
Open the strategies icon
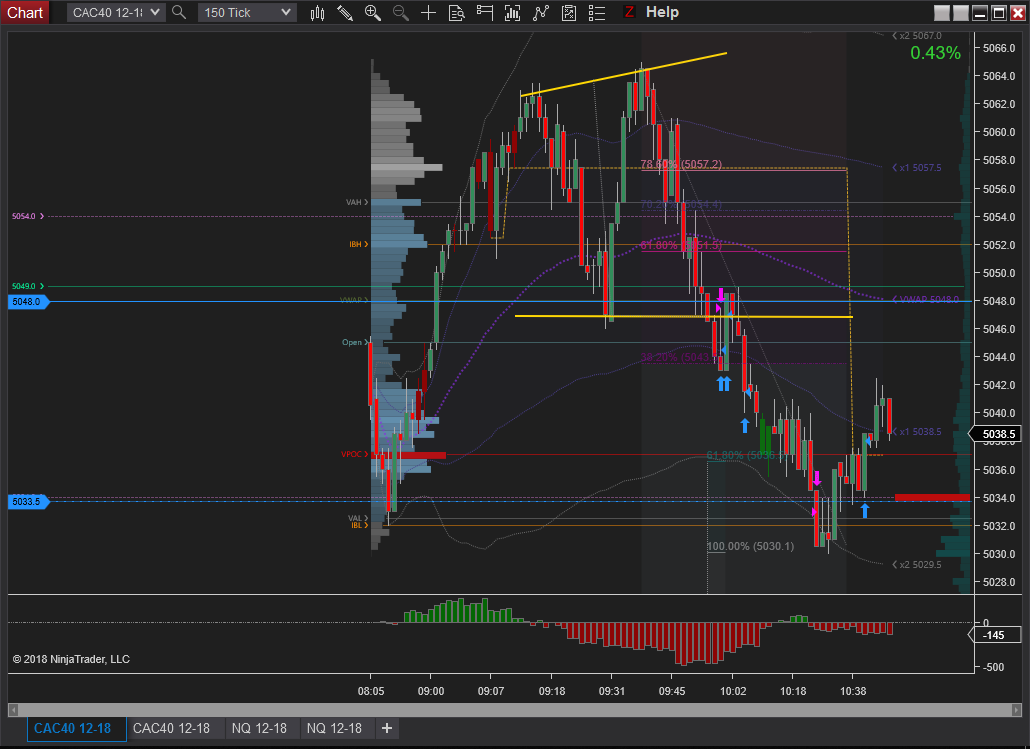point(569,12)
